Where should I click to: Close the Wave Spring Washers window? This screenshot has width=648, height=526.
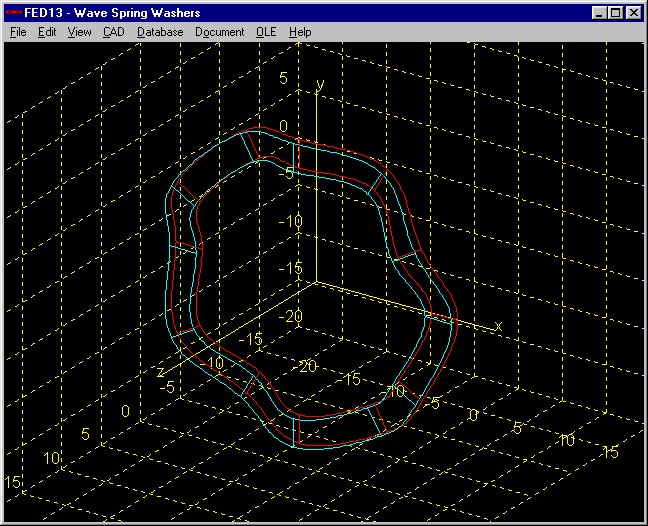pyautogui.click(x=634, y=13)
